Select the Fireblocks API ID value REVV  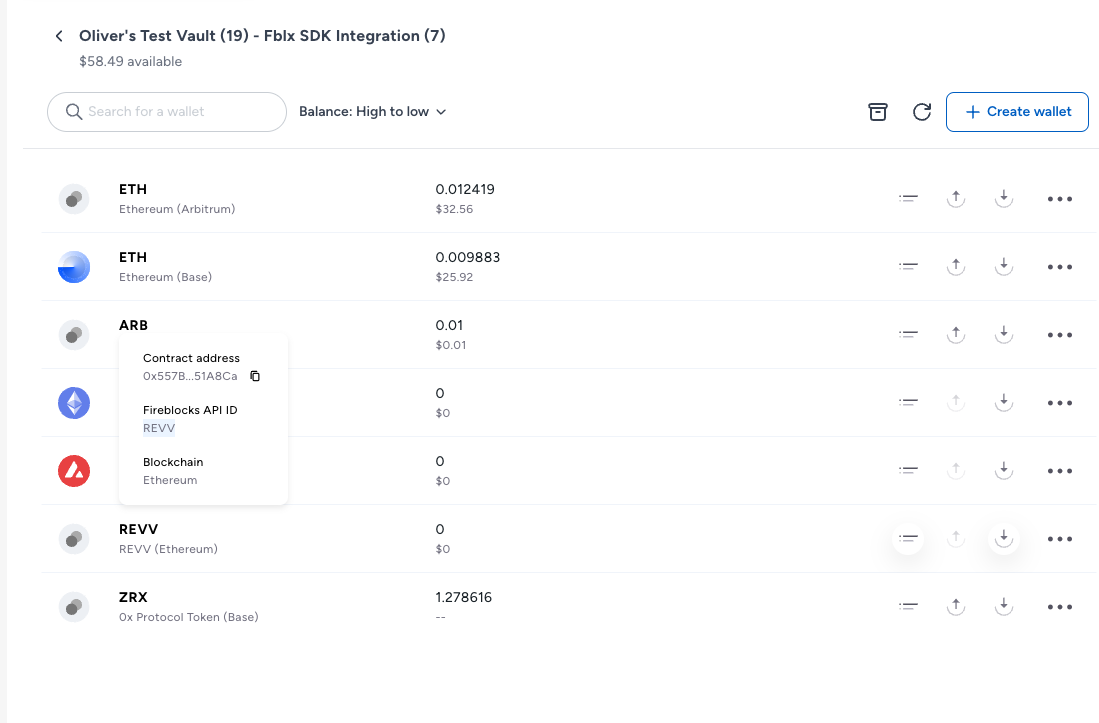click(159, 428)
